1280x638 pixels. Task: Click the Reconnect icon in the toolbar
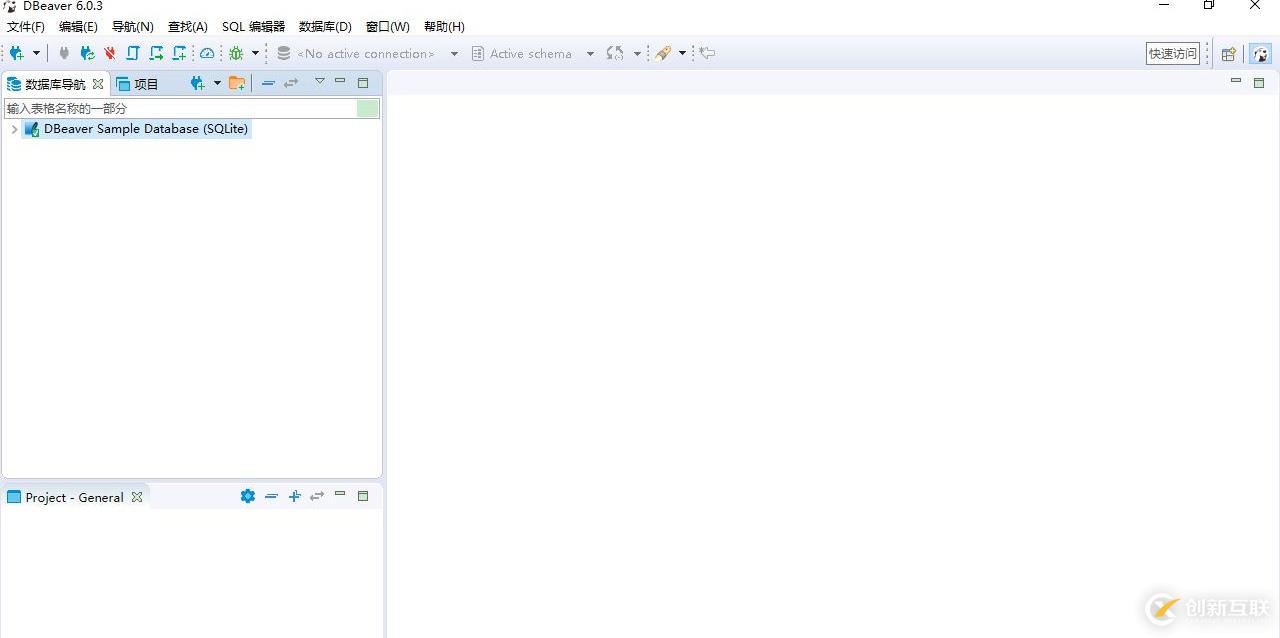(87, 53)
